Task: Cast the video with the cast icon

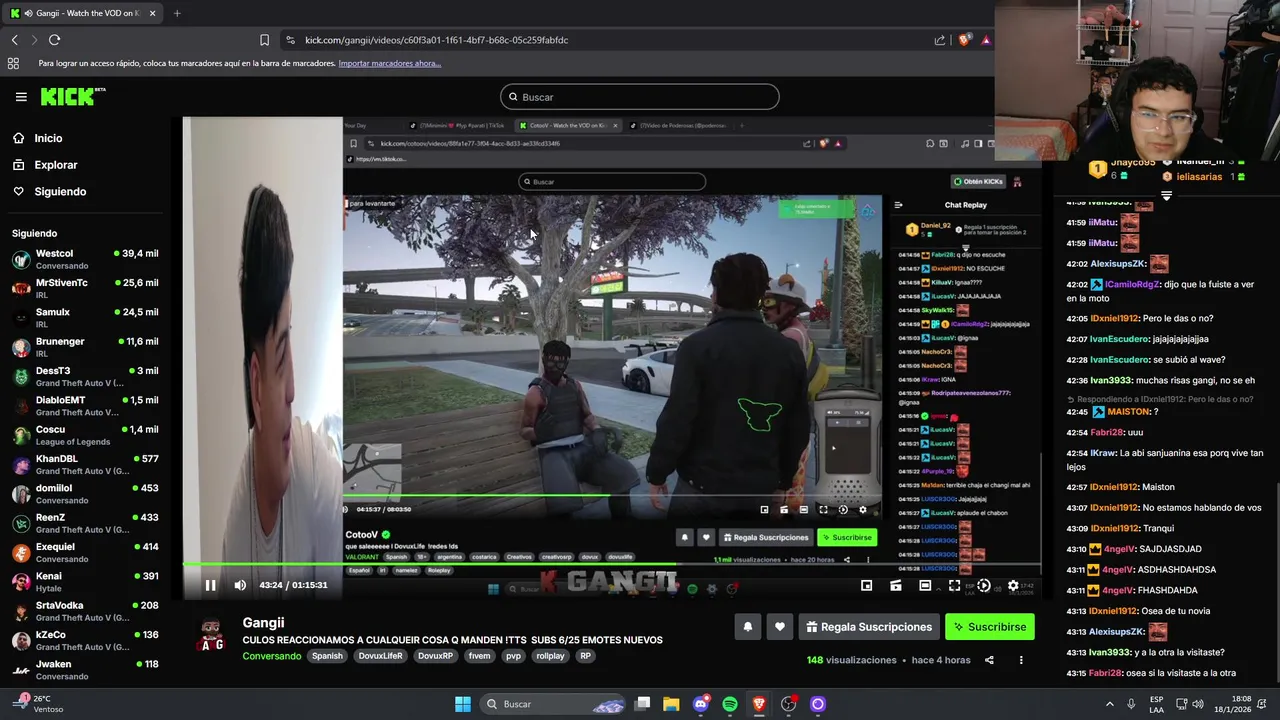Action: 896,585
